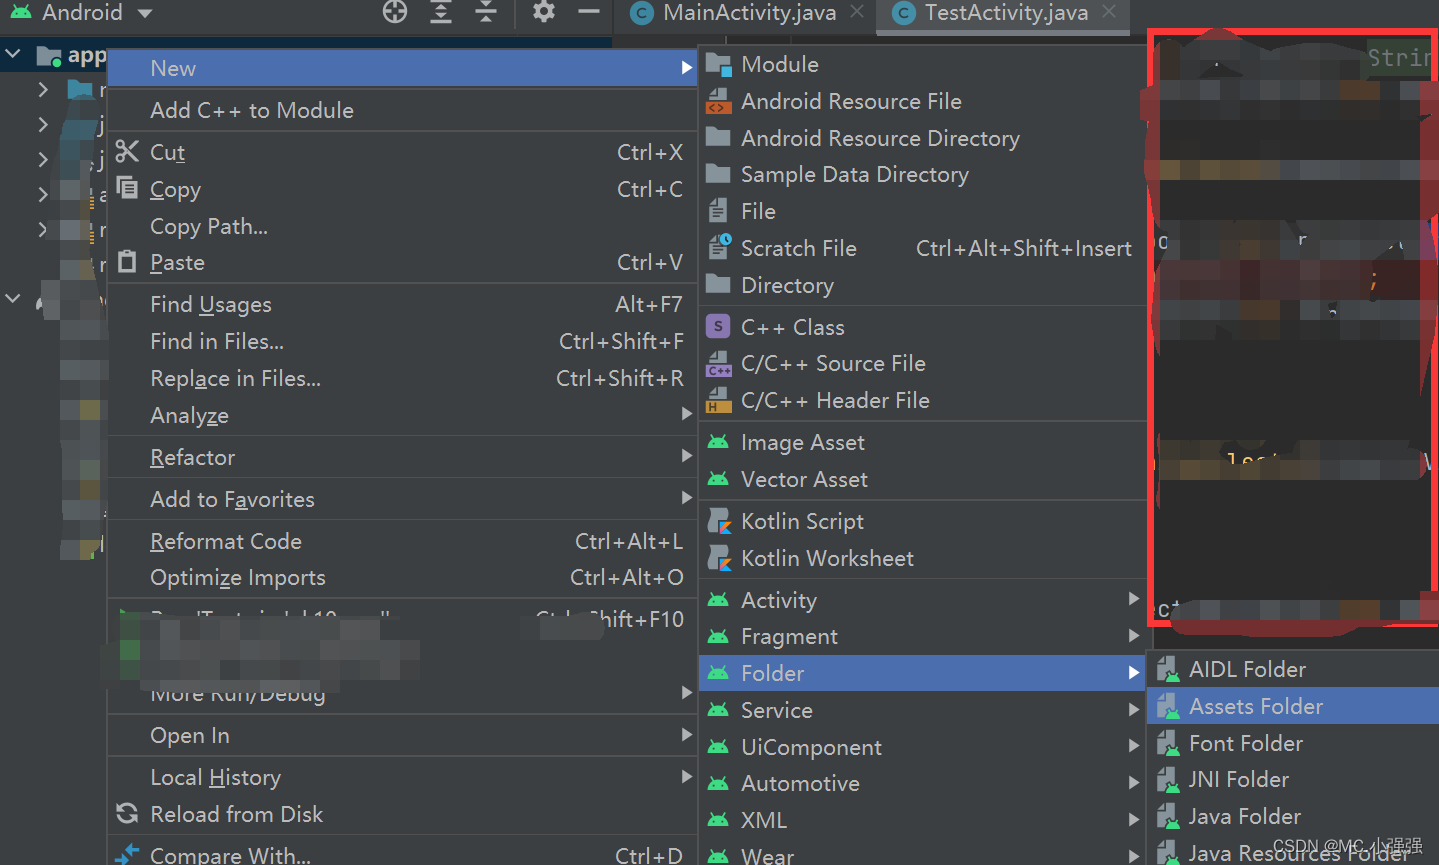Open the Wear submenu
Screen dimensions: 1439x865
922,855
